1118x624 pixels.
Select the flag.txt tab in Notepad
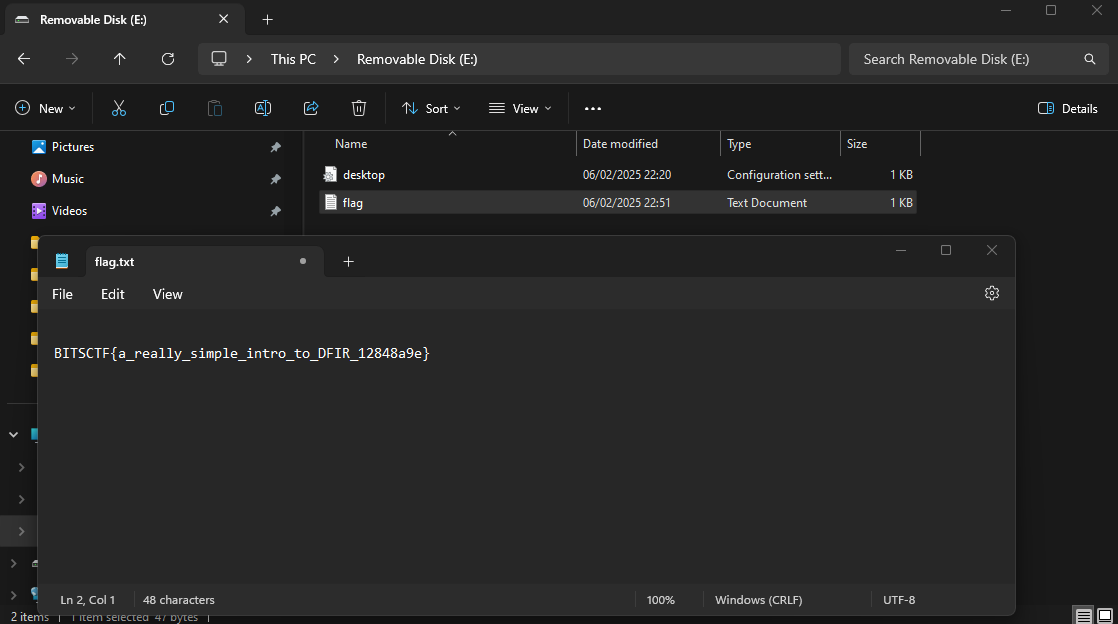114,262
